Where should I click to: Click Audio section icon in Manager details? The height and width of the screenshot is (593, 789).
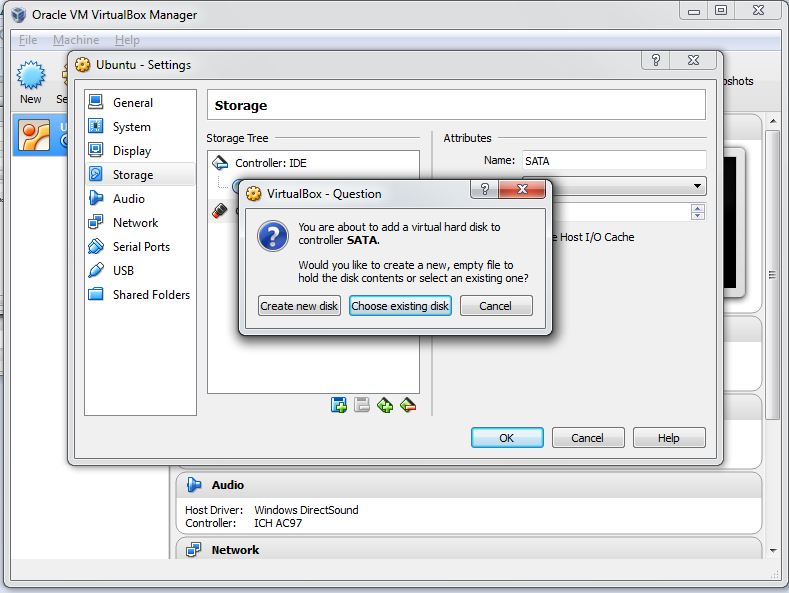pyautogui.click(x=194, y=485)
